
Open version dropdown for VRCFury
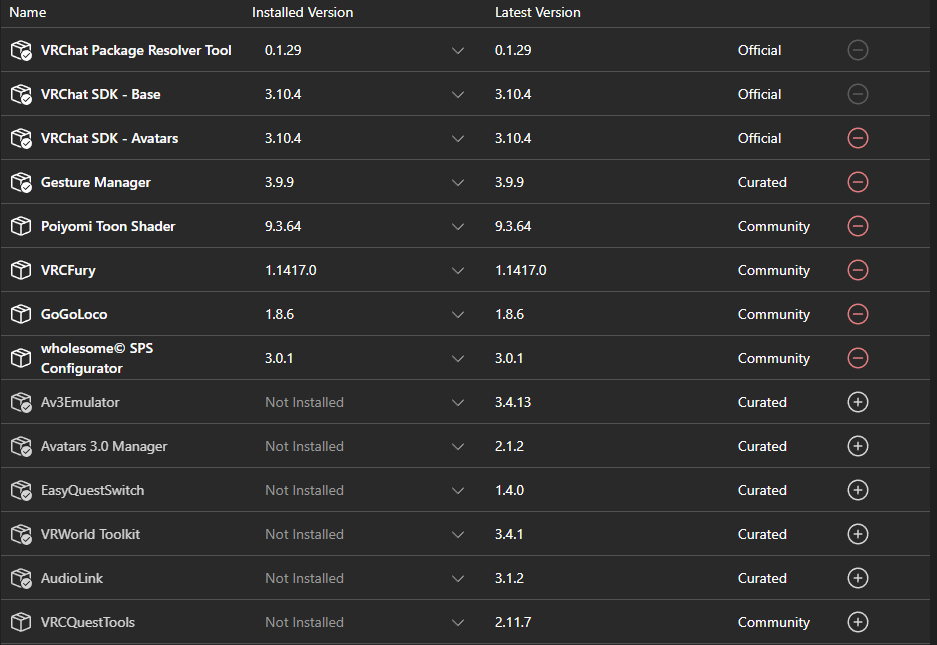[x=458, y=270]
